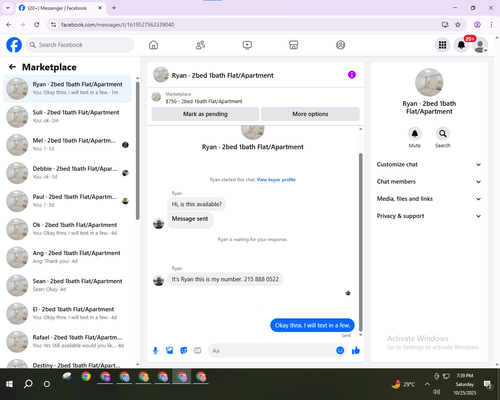The height and width of the screenshot is (400, 500).
Task: Open Sean's conversation in the list
Action: 67,285
